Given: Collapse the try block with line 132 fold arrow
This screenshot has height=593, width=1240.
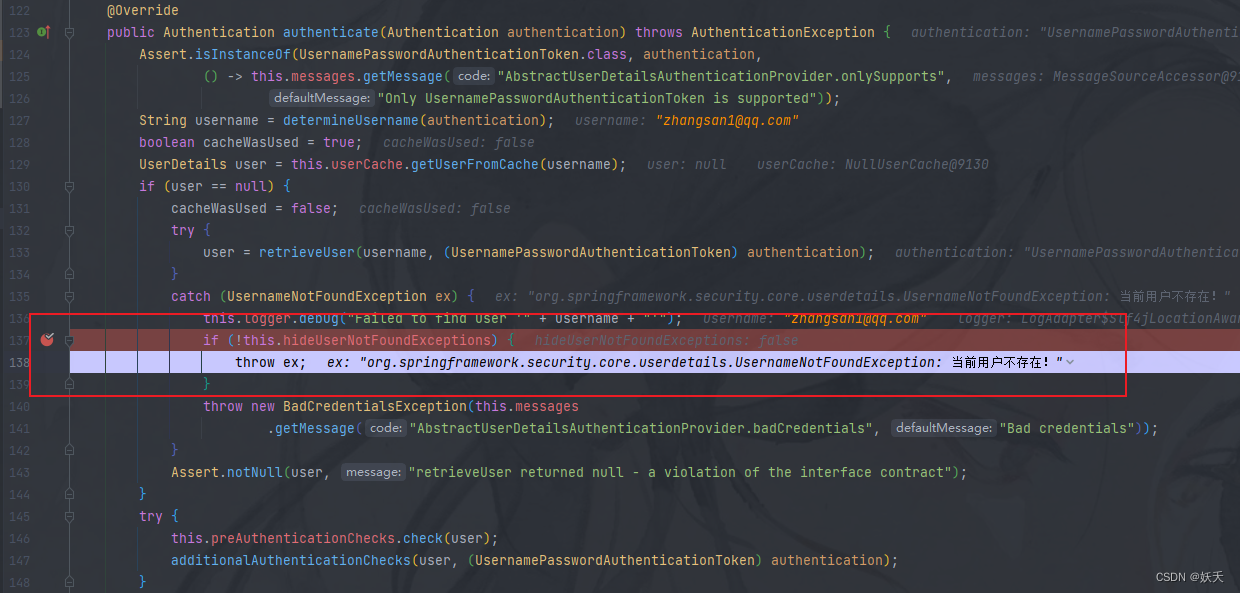Looking at the screenshot, I should click(68, 230).
